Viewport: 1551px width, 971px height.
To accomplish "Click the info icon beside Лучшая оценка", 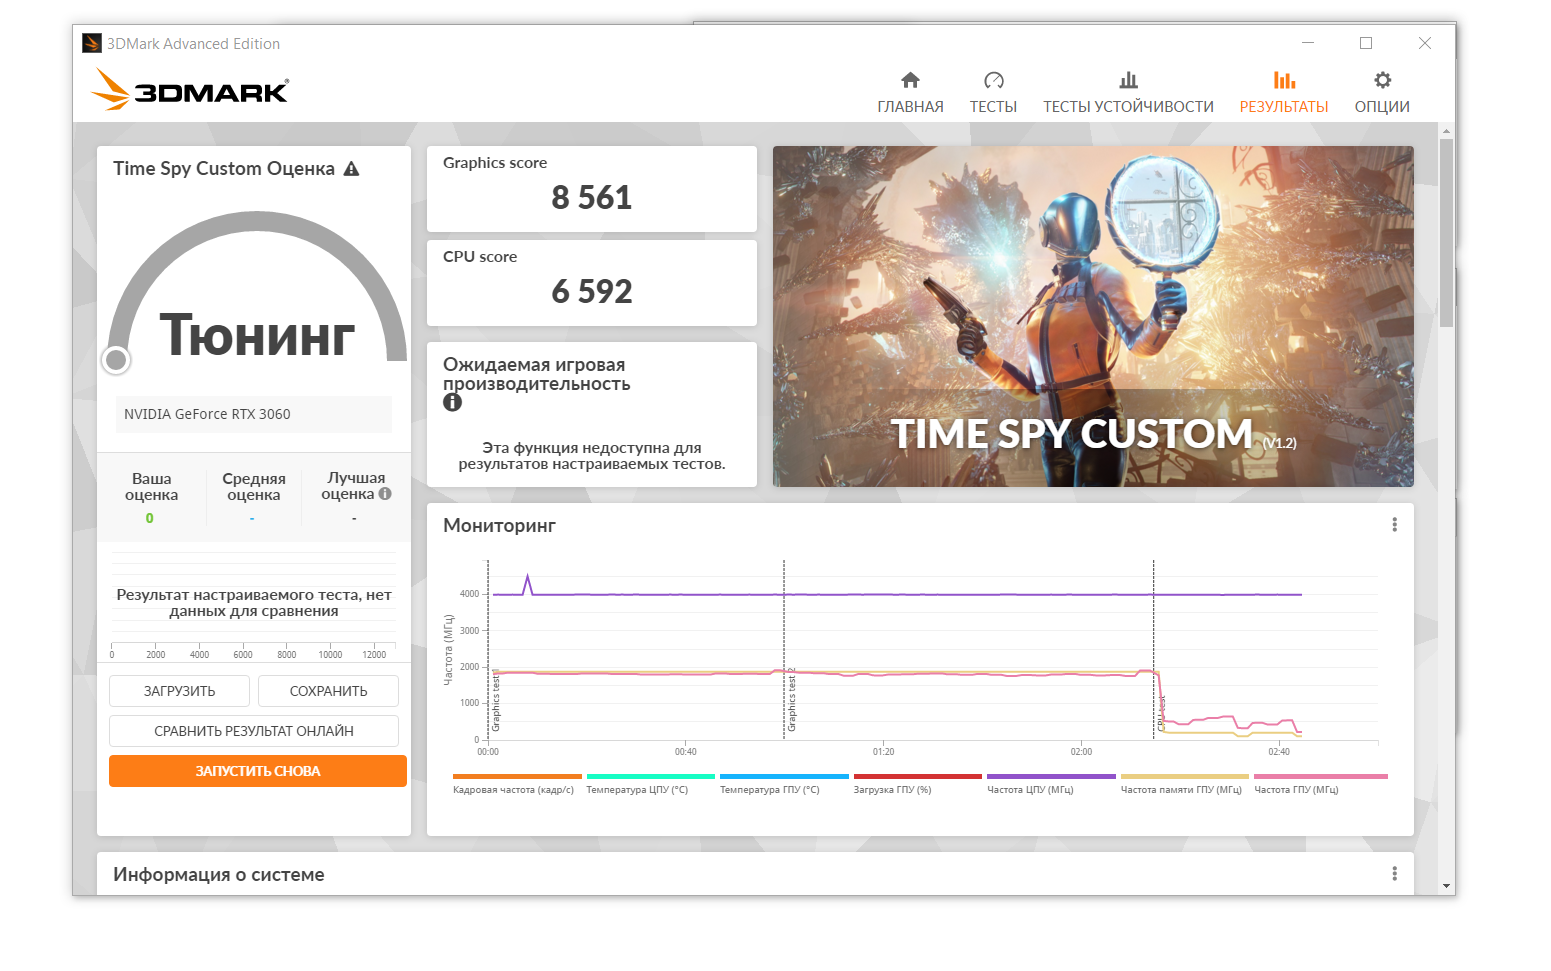I will pyautogui.click(x=385, y=494).
